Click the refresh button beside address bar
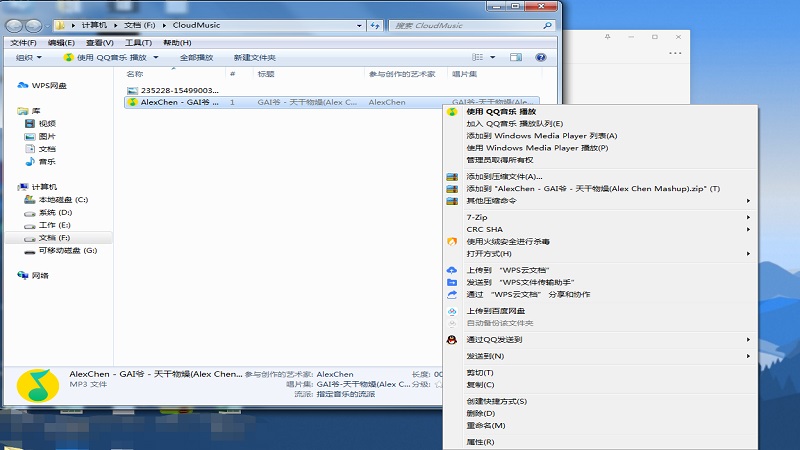The height and width of the screenshot is (450, 800). [375, 25]
